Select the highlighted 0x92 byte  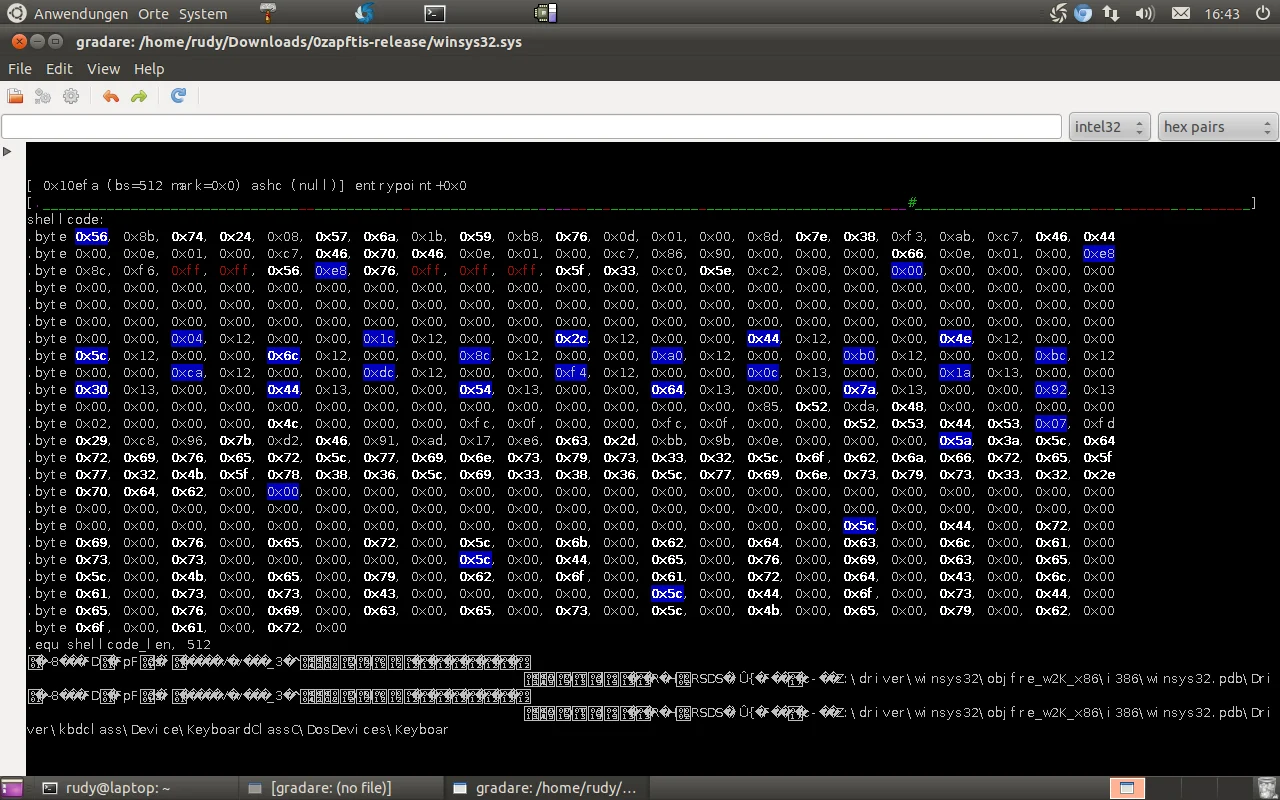click(1051, 390)
